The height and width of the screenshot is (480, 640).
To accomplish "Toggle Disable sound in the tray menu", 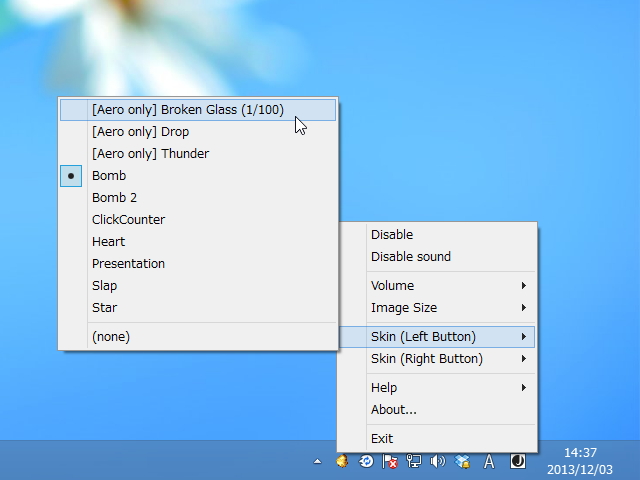I will coord(437,257).
